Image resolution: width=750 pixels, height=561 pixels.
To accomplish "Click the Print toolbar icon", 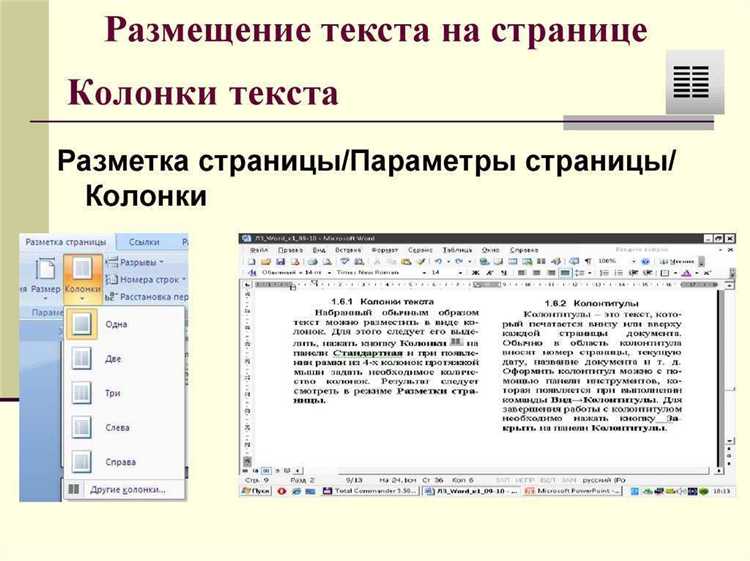I will pyautogui.click(x=312, y=262).
